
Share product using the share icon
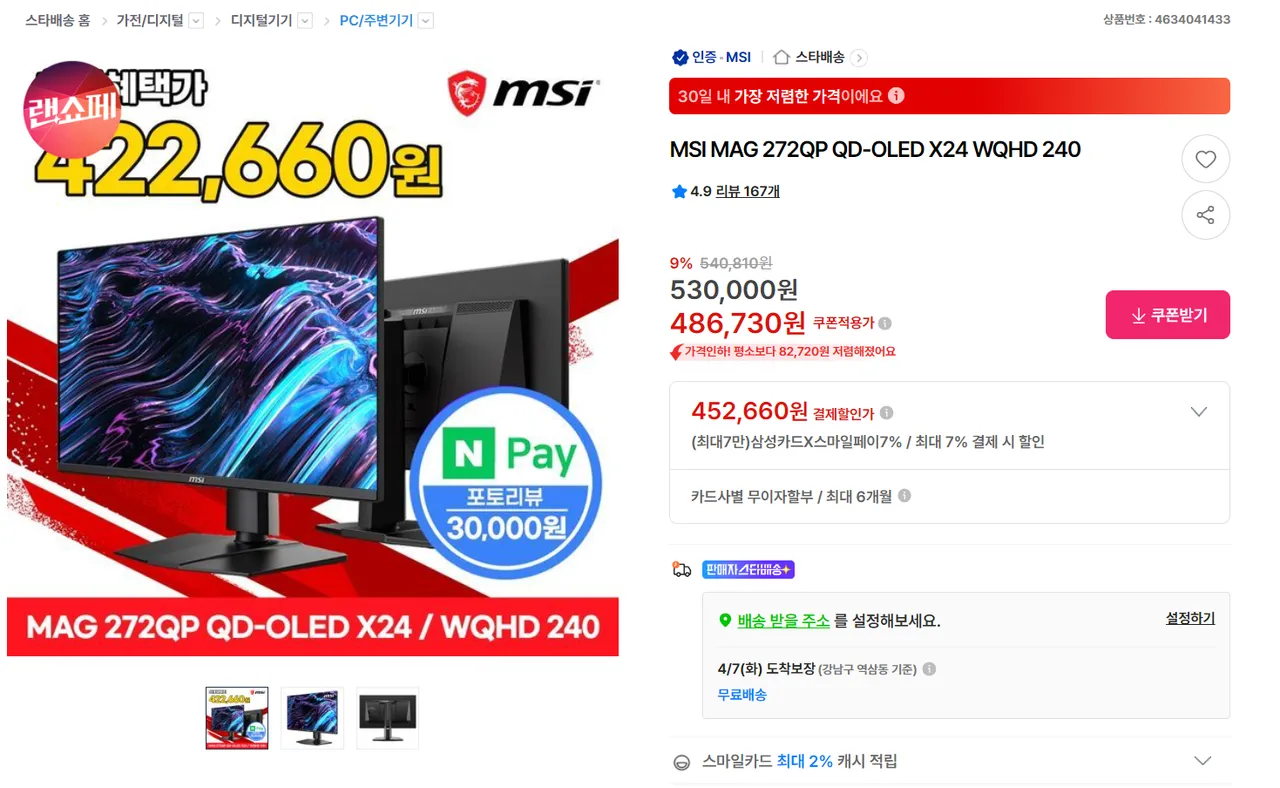click(1205, 215)
